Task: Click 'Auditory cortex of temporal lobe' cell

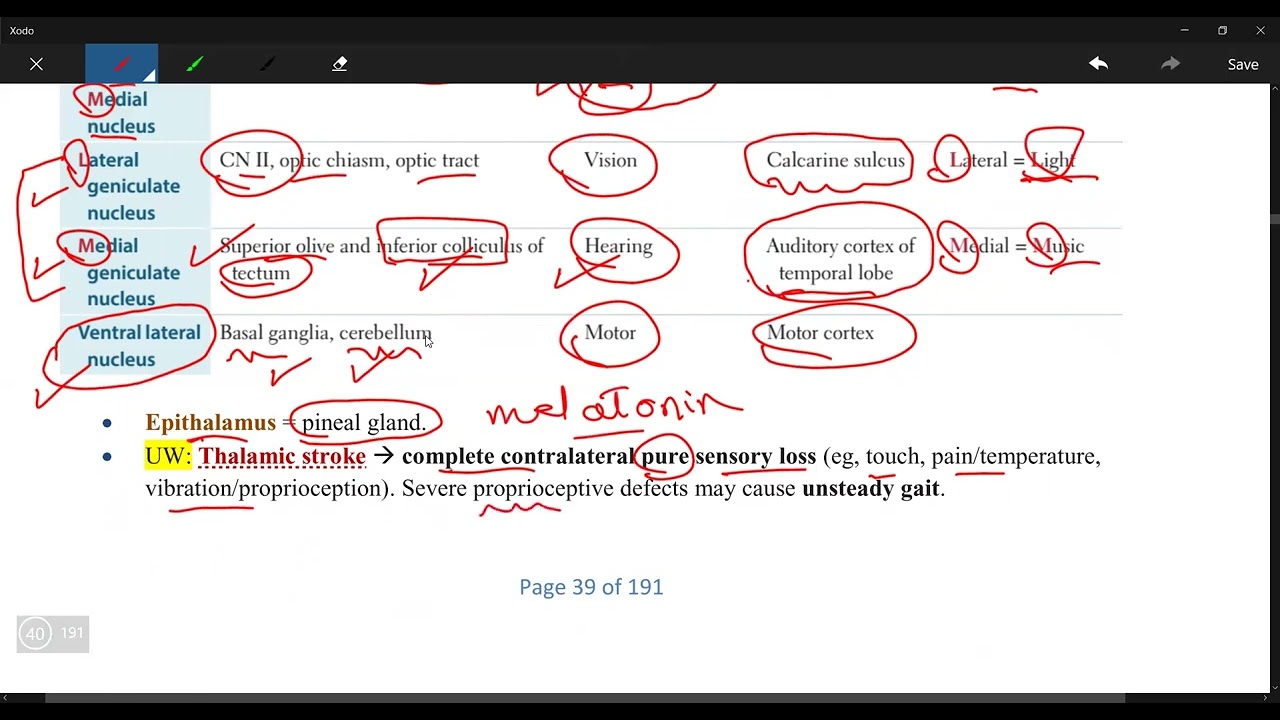Action: 840,260
